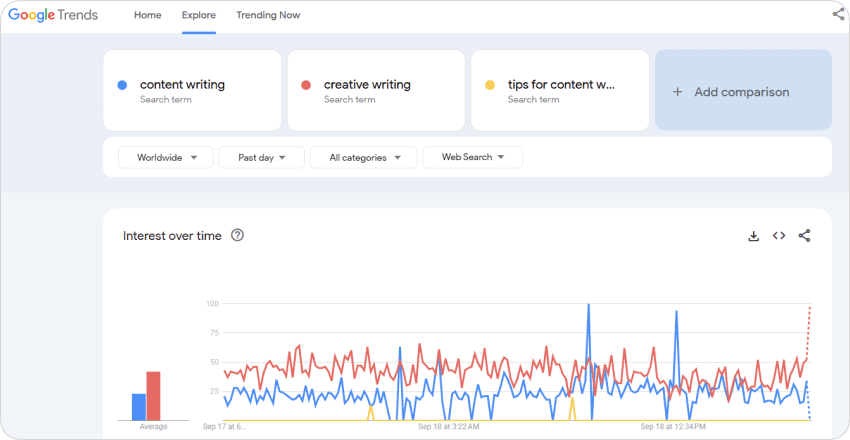The image size is (850, 440).
Task: Edit the creative writing search term
Action: coord(367,85)
